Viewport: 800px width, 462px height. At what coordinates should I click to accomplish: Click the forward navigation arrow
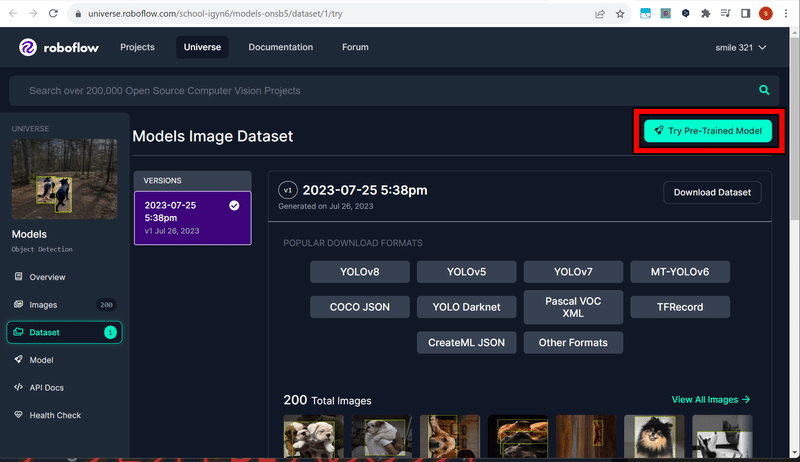(x=33, y=14)
